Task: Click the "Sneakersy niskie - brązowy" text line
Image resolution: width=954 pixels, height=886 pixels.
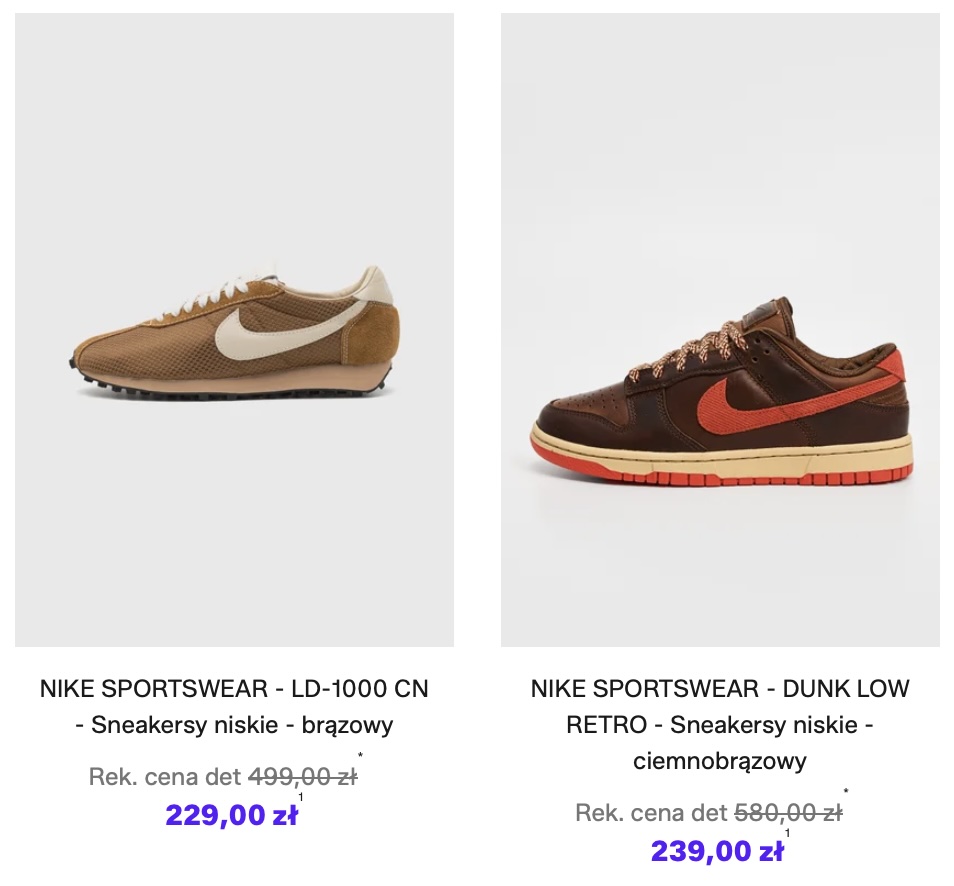Action: (234, 725)
